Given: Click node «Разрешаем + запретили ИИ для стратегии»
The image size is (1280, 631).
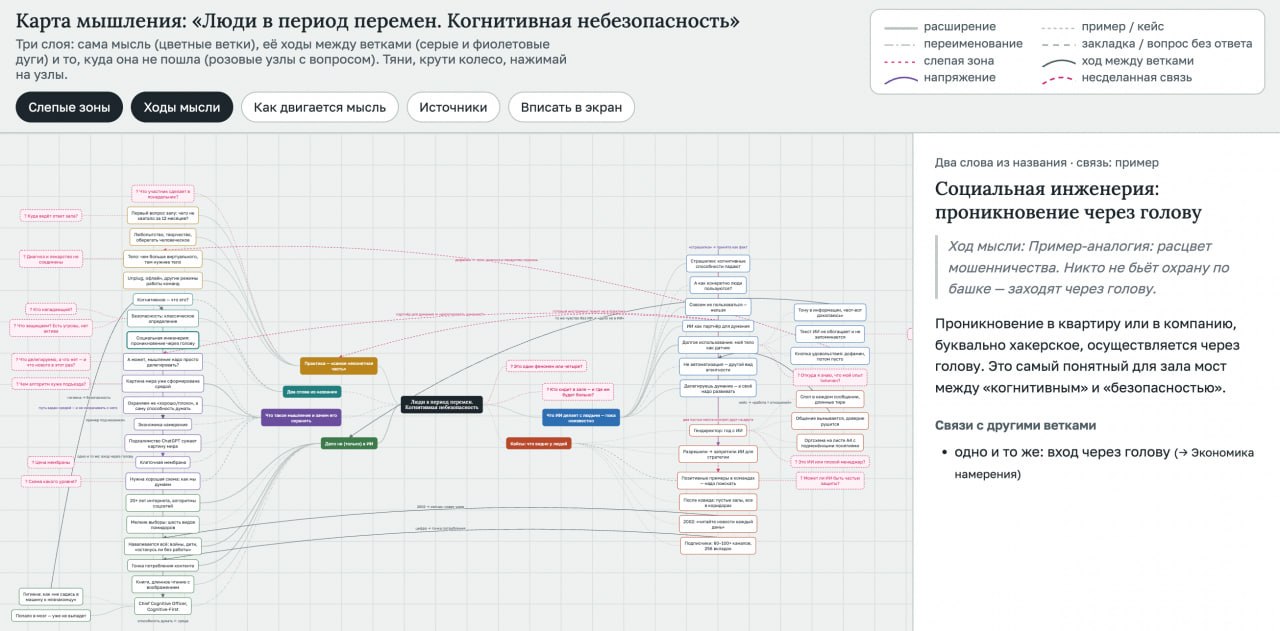Looking at the screenshot, I should point(718,453).
